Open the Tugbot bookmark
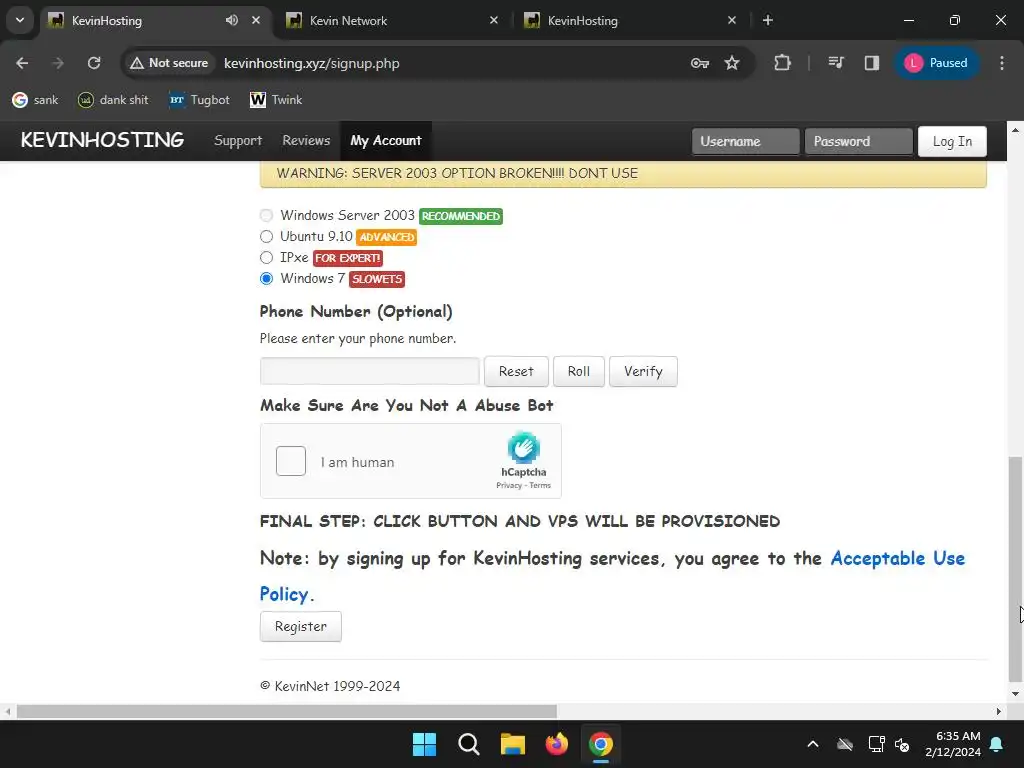Image resolution: width=1024 pixels, height=768 pixels. tap(199, 100)
